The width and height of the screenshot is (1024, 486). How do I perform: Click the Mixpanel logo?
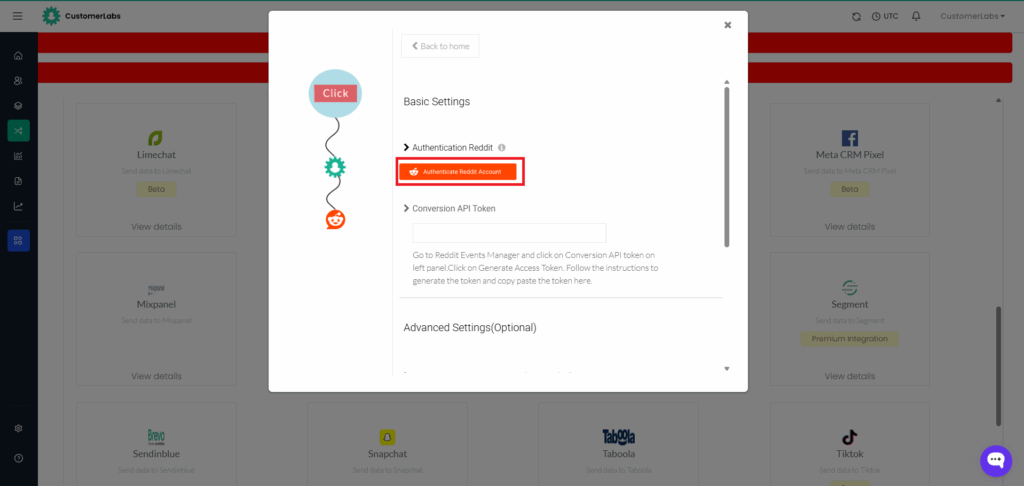(x=156, y=288)
